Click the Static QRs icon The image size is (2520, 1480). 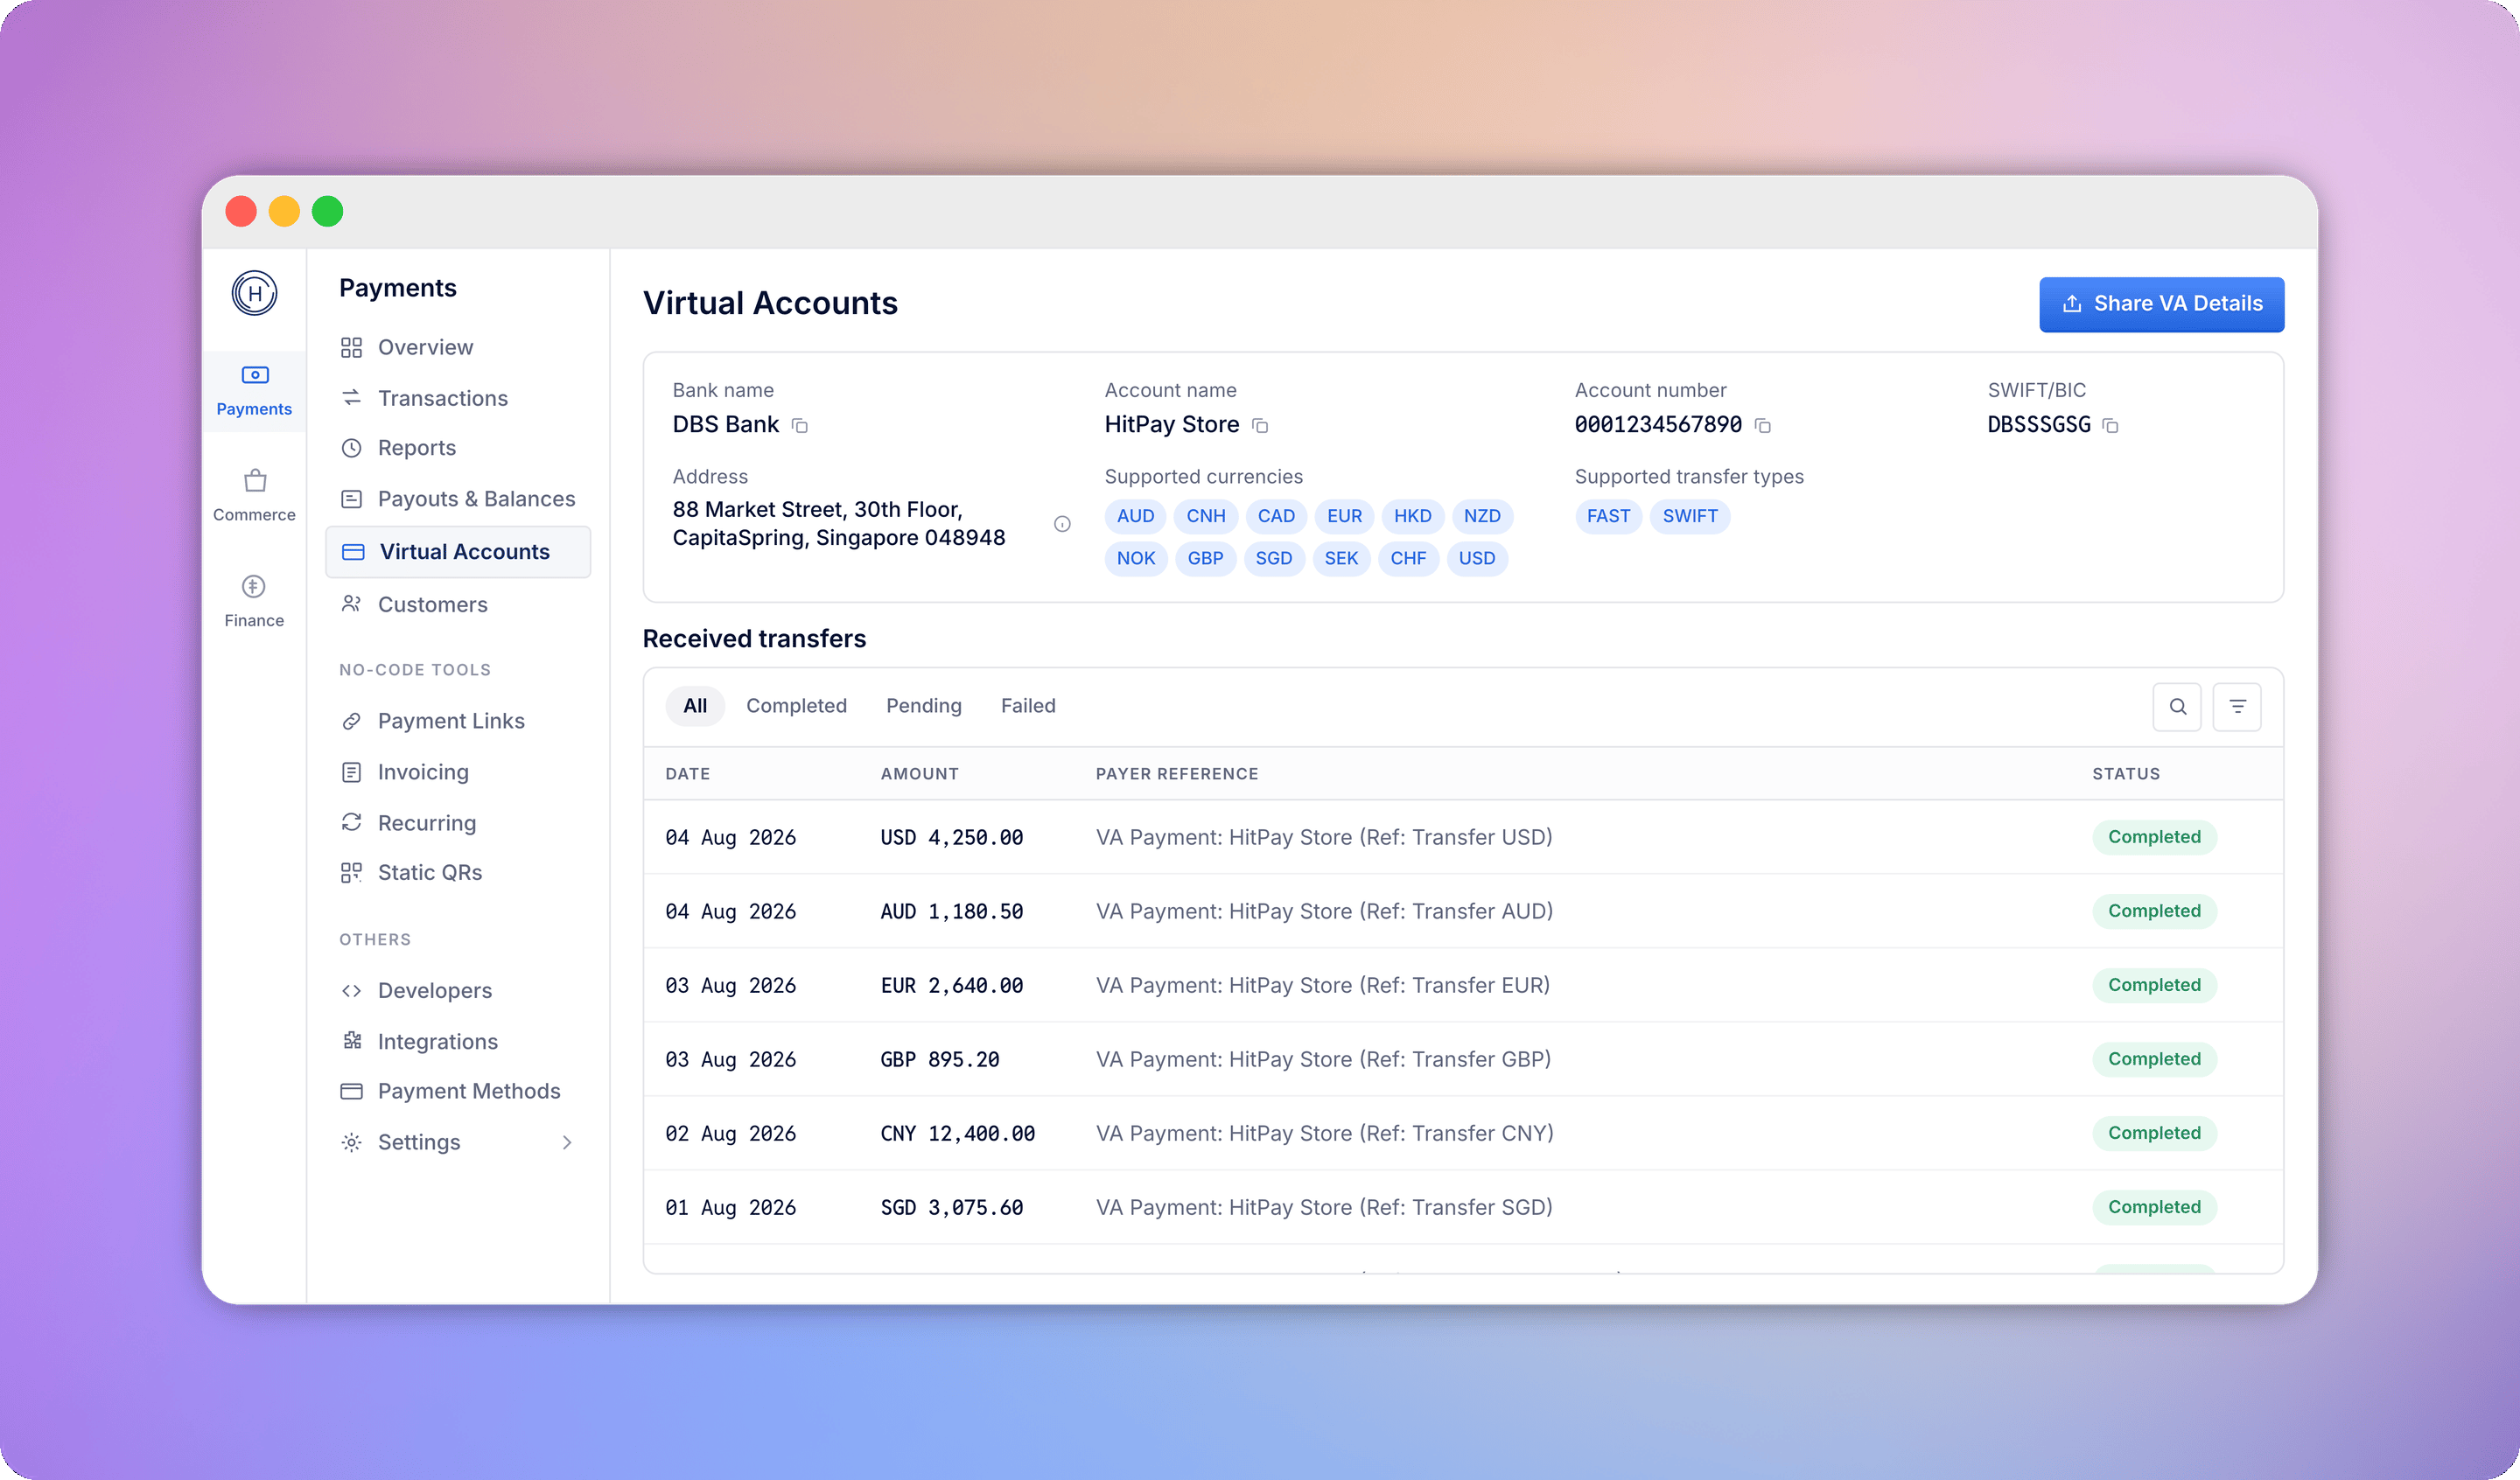tap(351, 873)
